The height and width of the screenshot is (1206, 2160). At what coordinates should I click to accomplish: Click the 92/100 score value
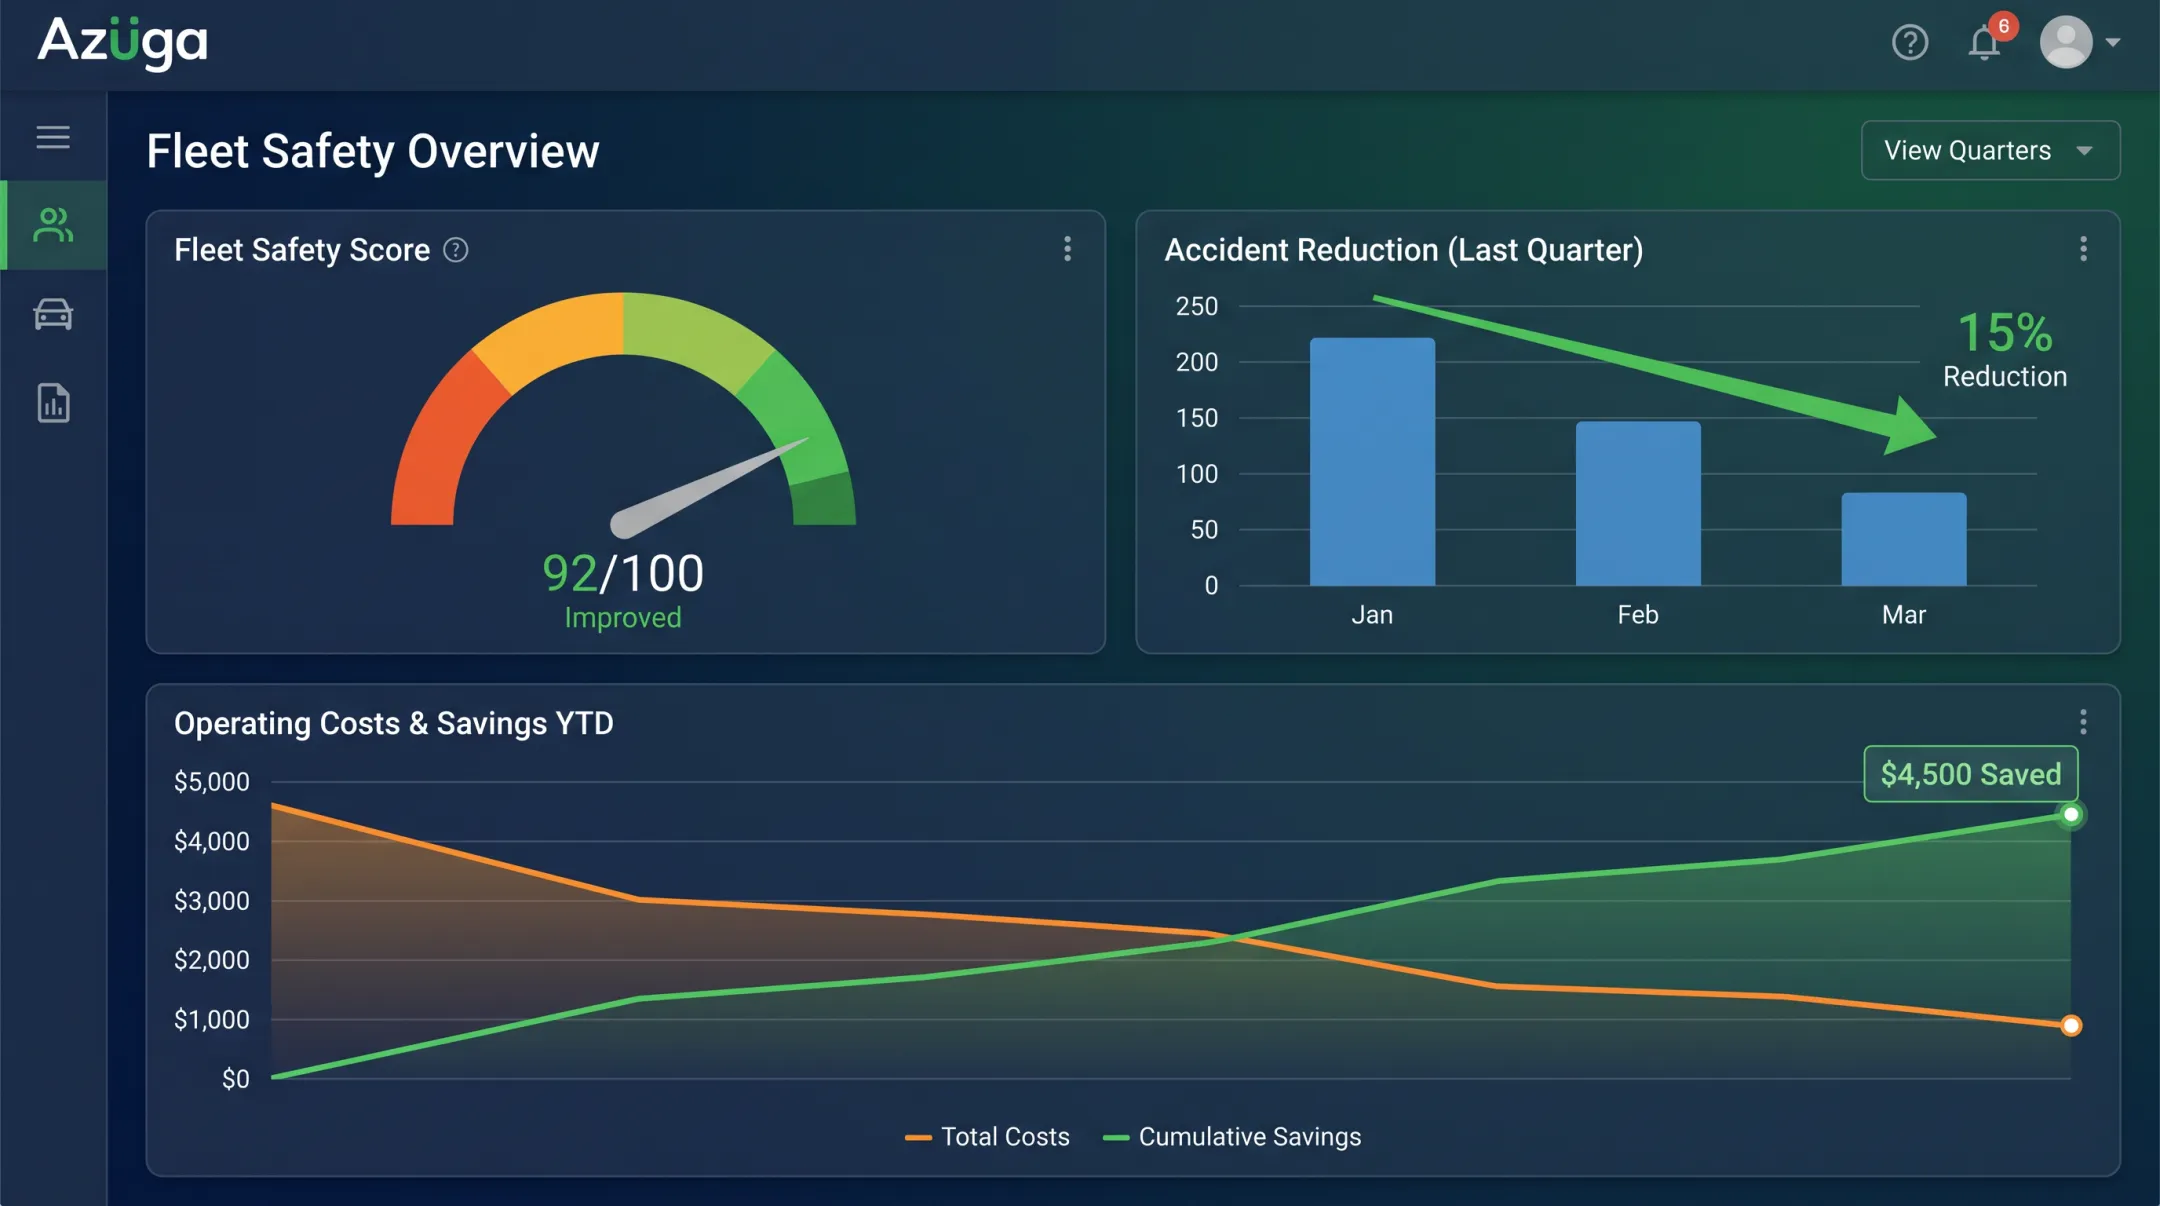(x=623, y=574)
